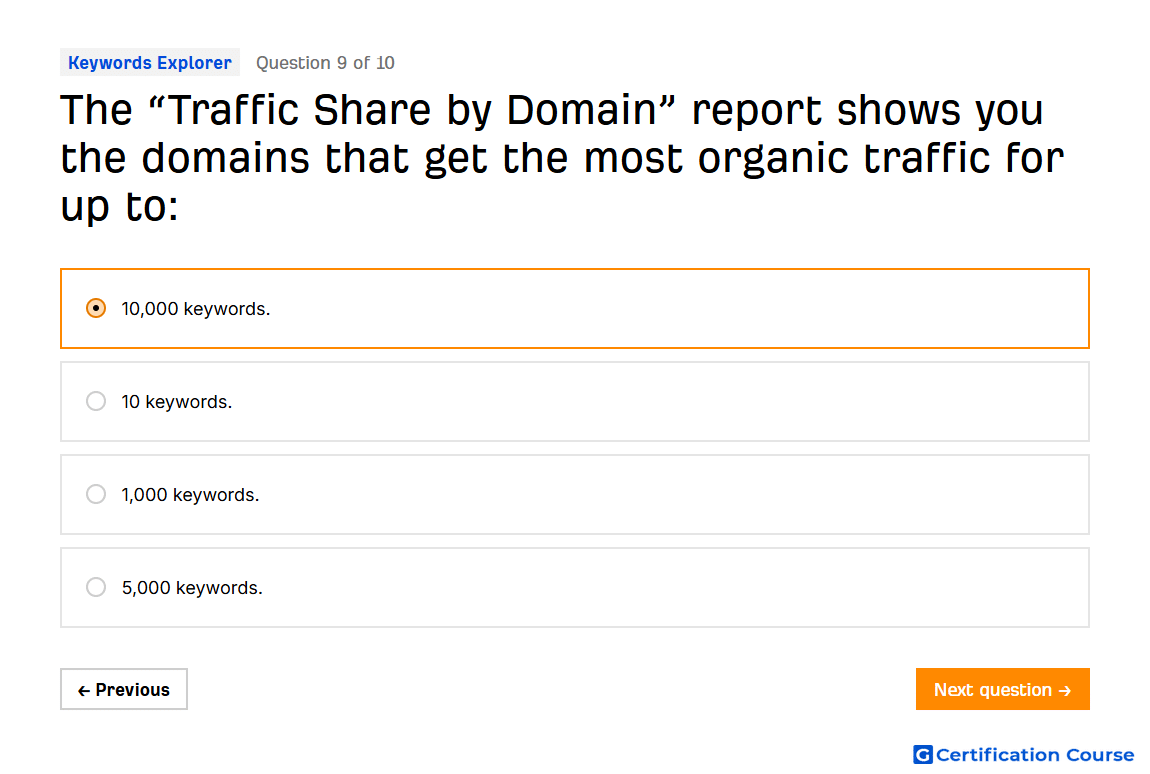Viewport: 1150px width, 774px height.
Task: Click the Certification Course text link
Action: pos(1035,755)
